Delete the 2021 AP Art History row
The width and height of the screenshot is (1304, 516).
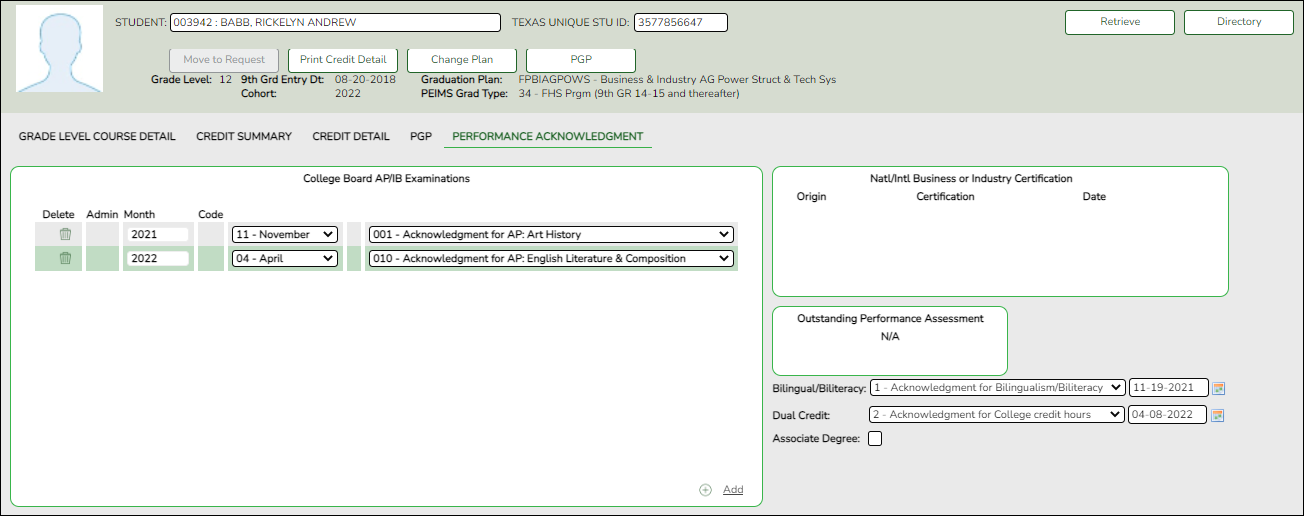tap(65, 234)
